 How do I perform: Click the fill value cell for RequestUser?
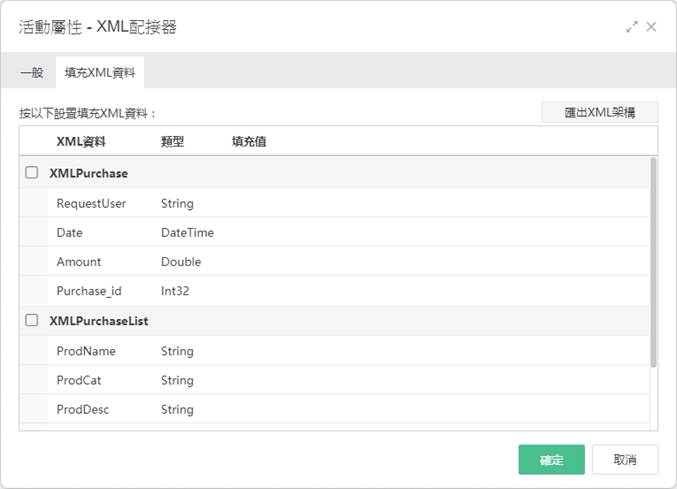[438, 203]
